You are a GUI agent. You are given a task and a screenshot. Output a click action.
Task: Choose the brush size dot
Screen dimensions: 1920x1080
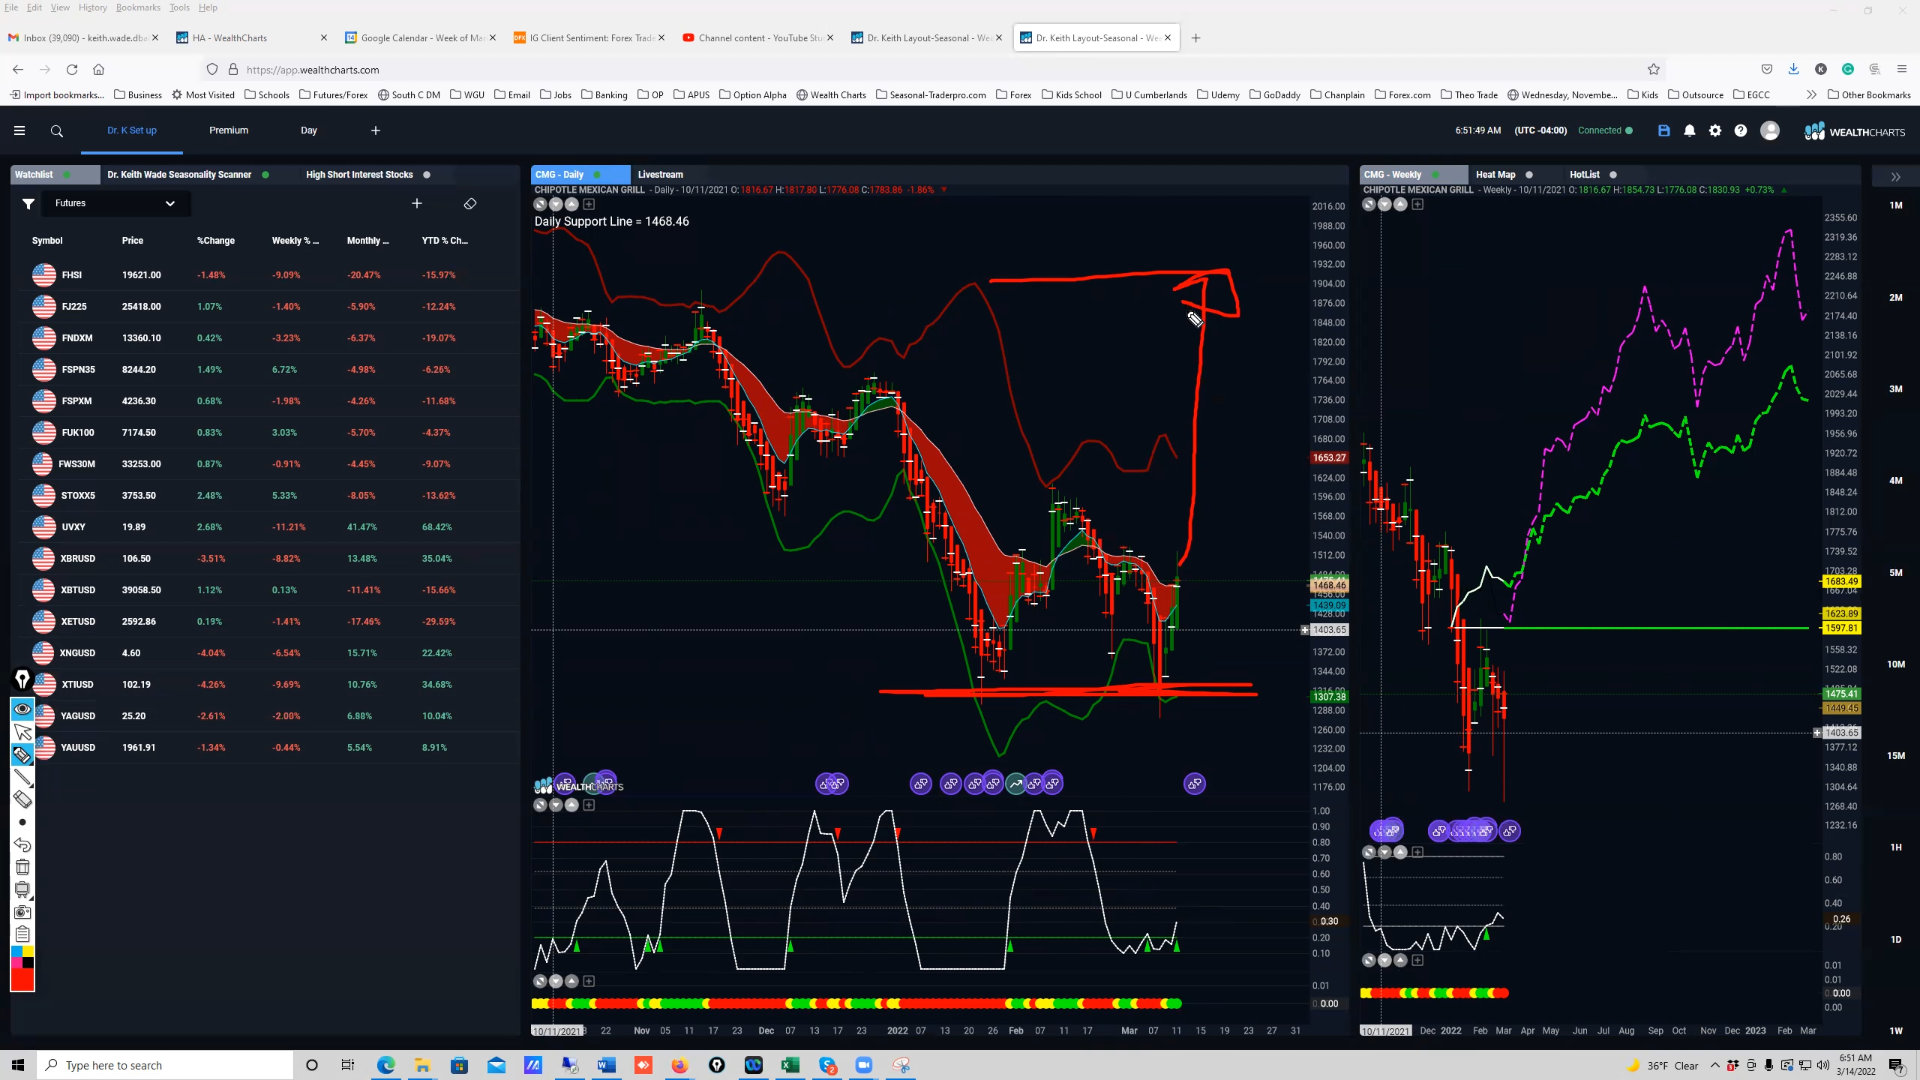[22, 822]
